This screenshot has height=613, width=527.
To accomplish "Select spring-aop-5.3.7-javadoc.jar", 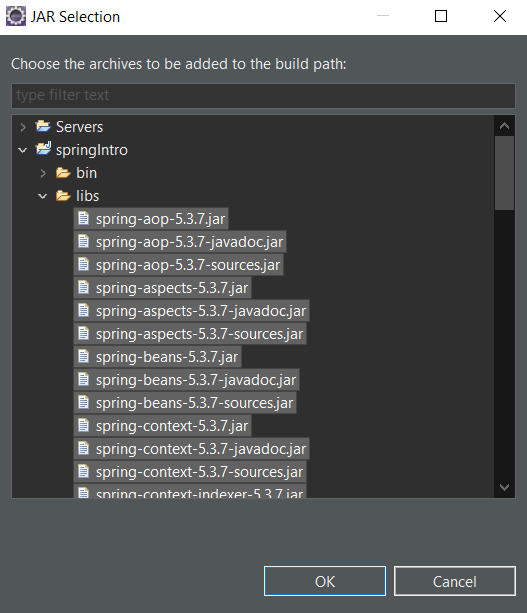I will (180, 242).
